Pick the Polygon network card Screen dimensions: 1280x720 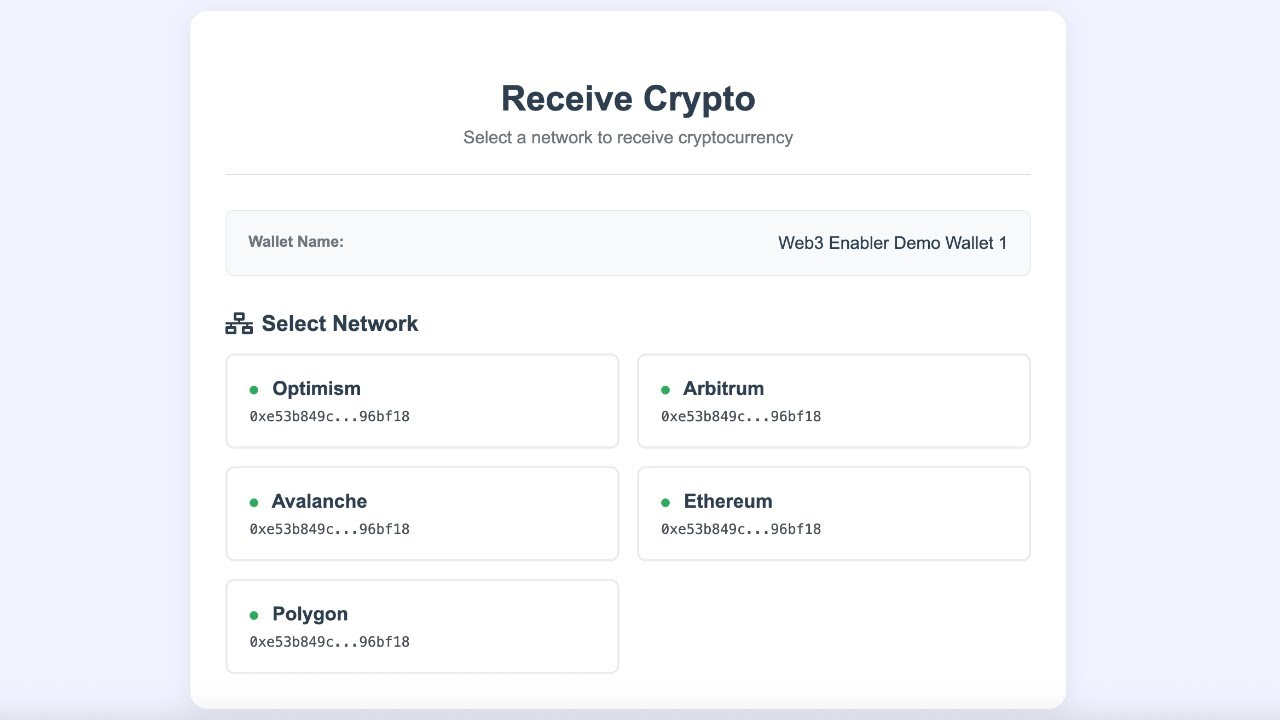pyautogui.click(x=422, y=627)
